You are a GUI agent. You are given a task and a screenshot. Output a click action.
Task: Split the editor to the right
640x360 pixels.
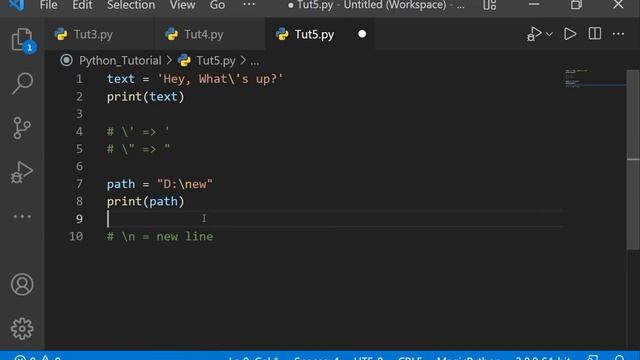point(595,34)
